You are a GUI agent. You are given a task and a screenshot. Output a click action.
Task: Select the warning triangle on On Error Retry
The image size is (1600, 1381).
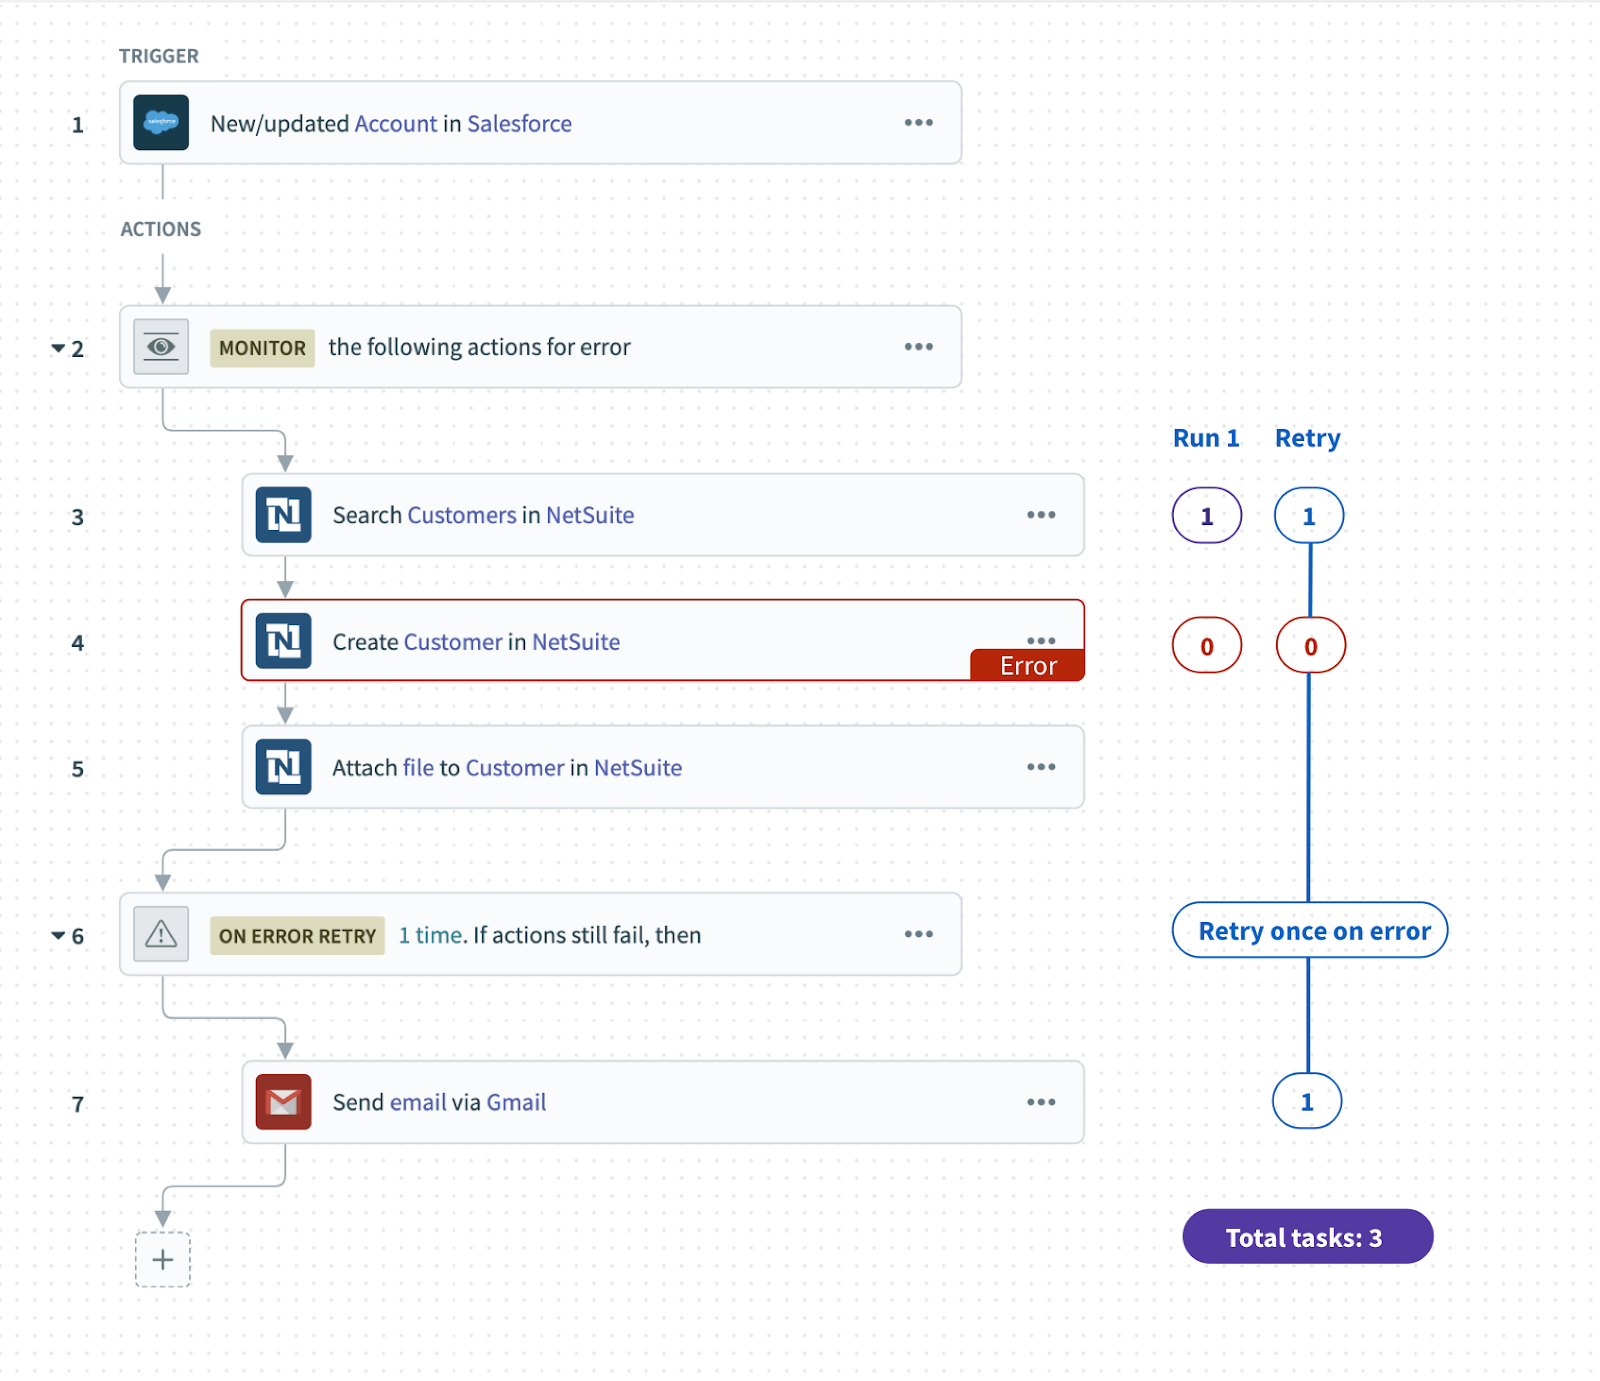(x=160, y=934)
